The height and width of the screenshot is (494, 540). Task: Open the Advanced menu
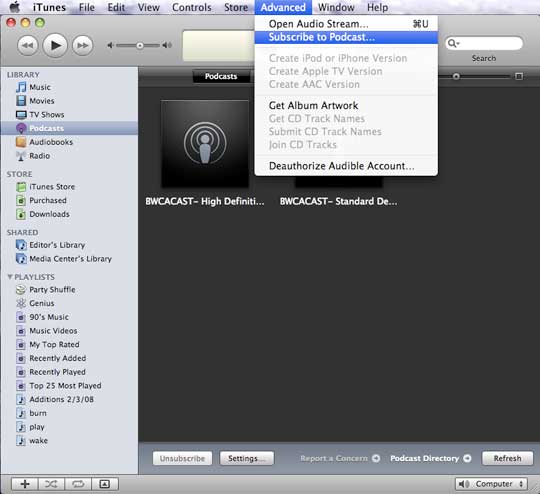[x=283, y=7]
